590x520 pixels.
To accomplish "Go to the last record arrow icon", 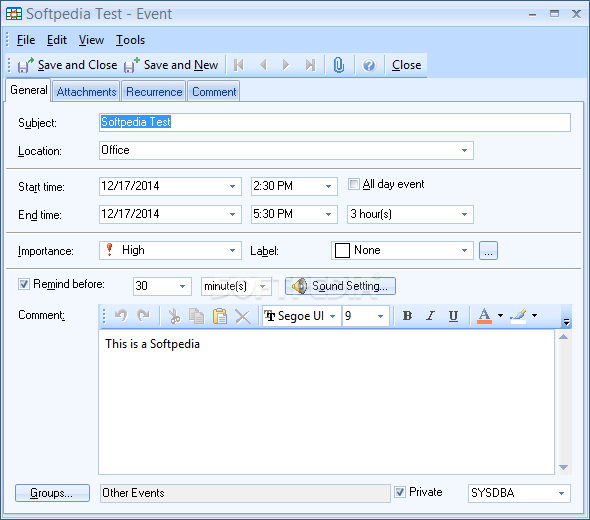I will click(x=310, y=65).
